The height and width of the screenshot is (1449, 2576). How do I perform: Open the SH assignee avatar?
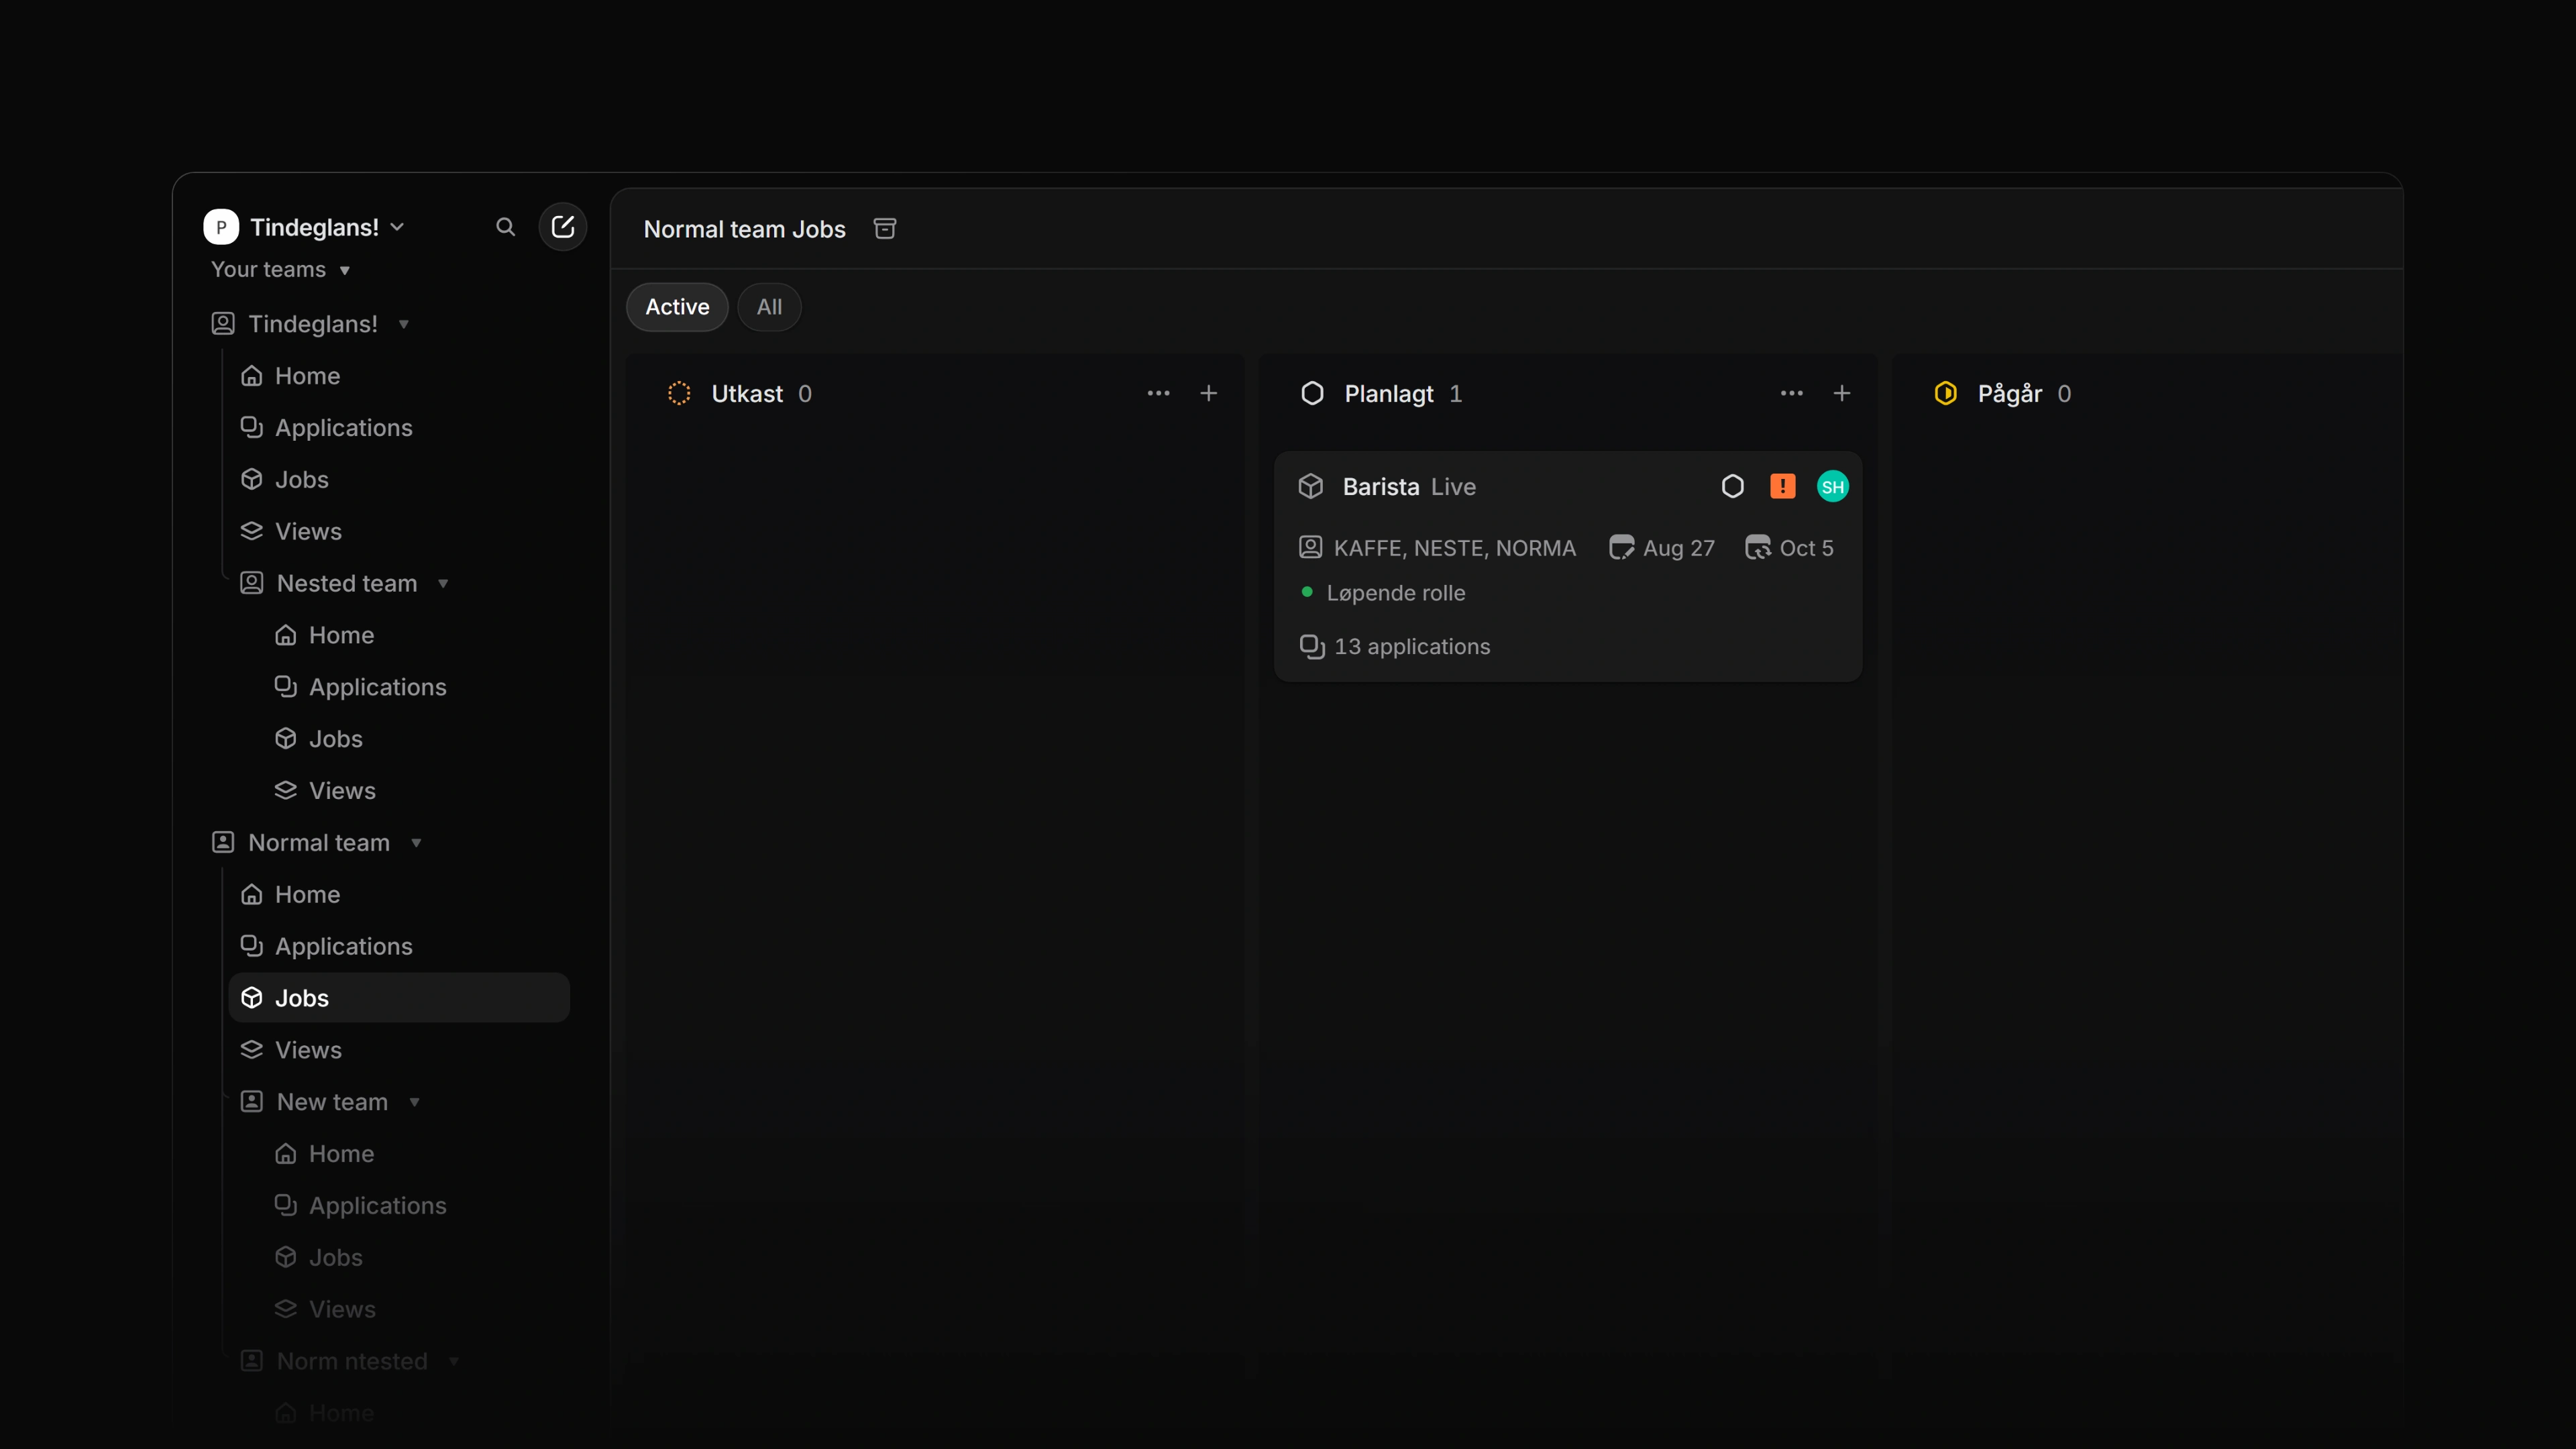(1832, 487)
